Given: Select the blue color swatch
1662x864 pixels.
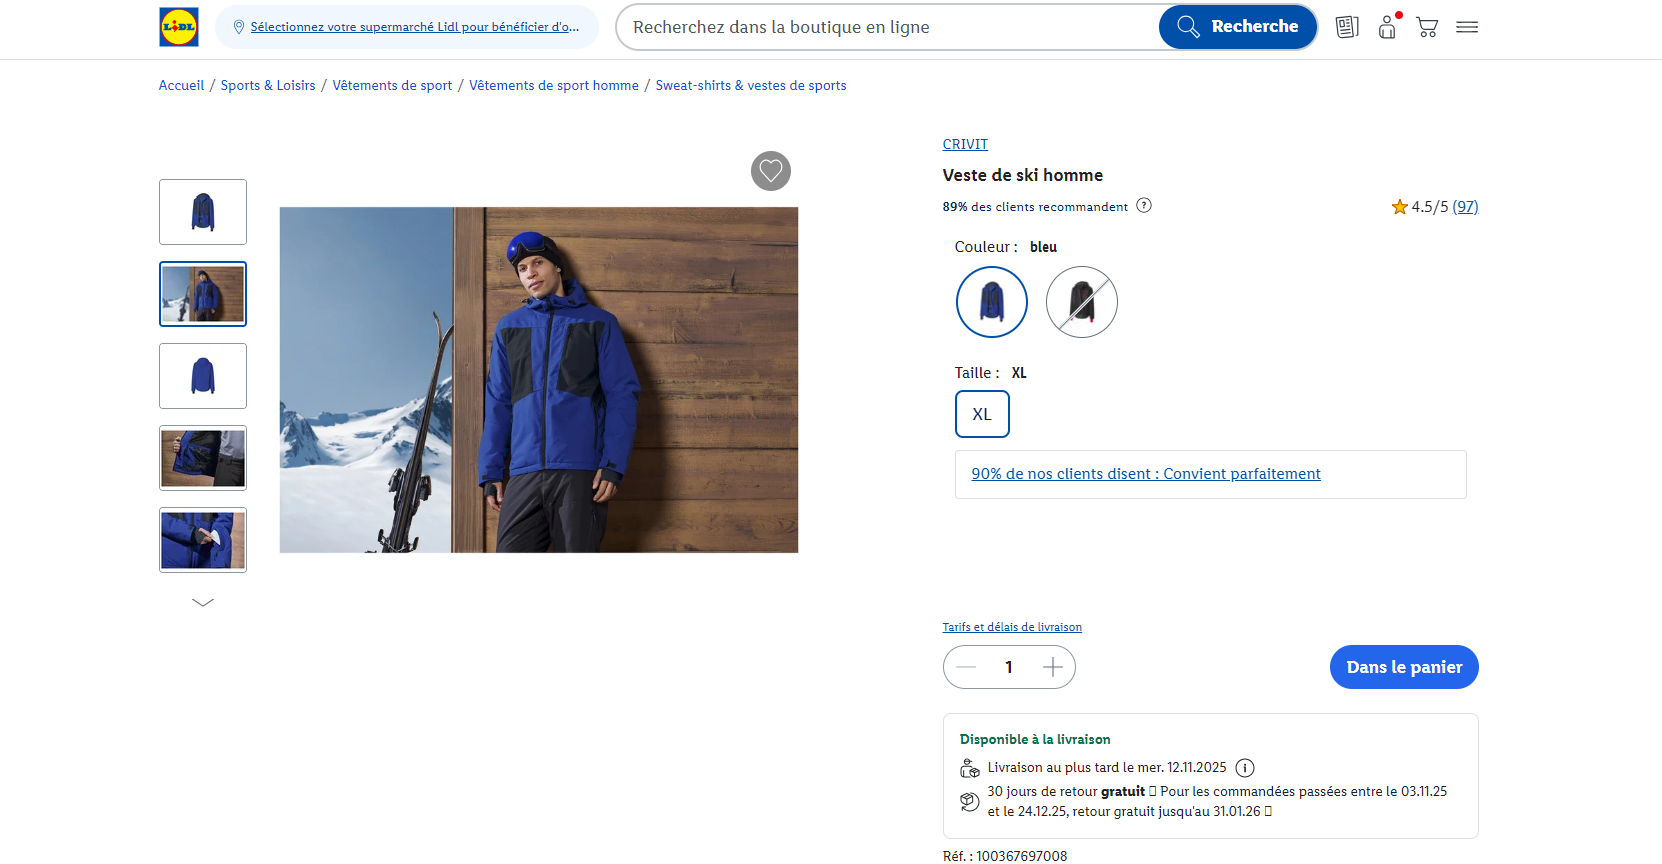Looking at the screenshot, I should (992, 302).
